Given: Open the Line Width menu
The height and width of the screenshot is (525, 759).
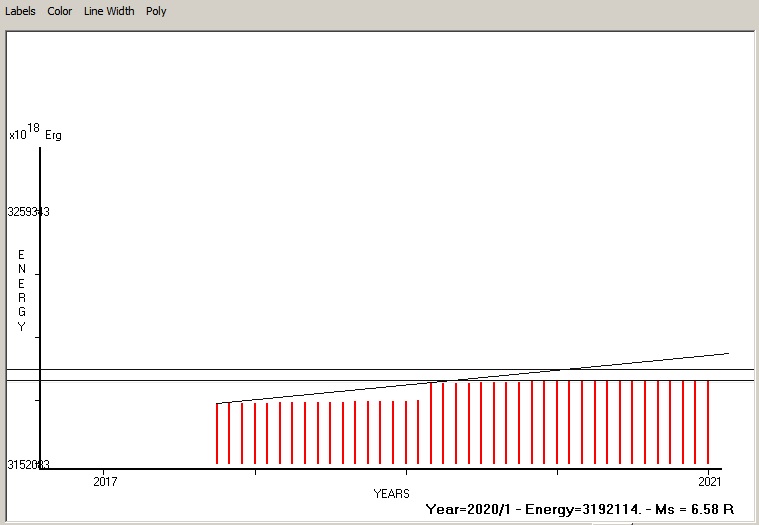Looking at the screenshot, I should (109, 11).
